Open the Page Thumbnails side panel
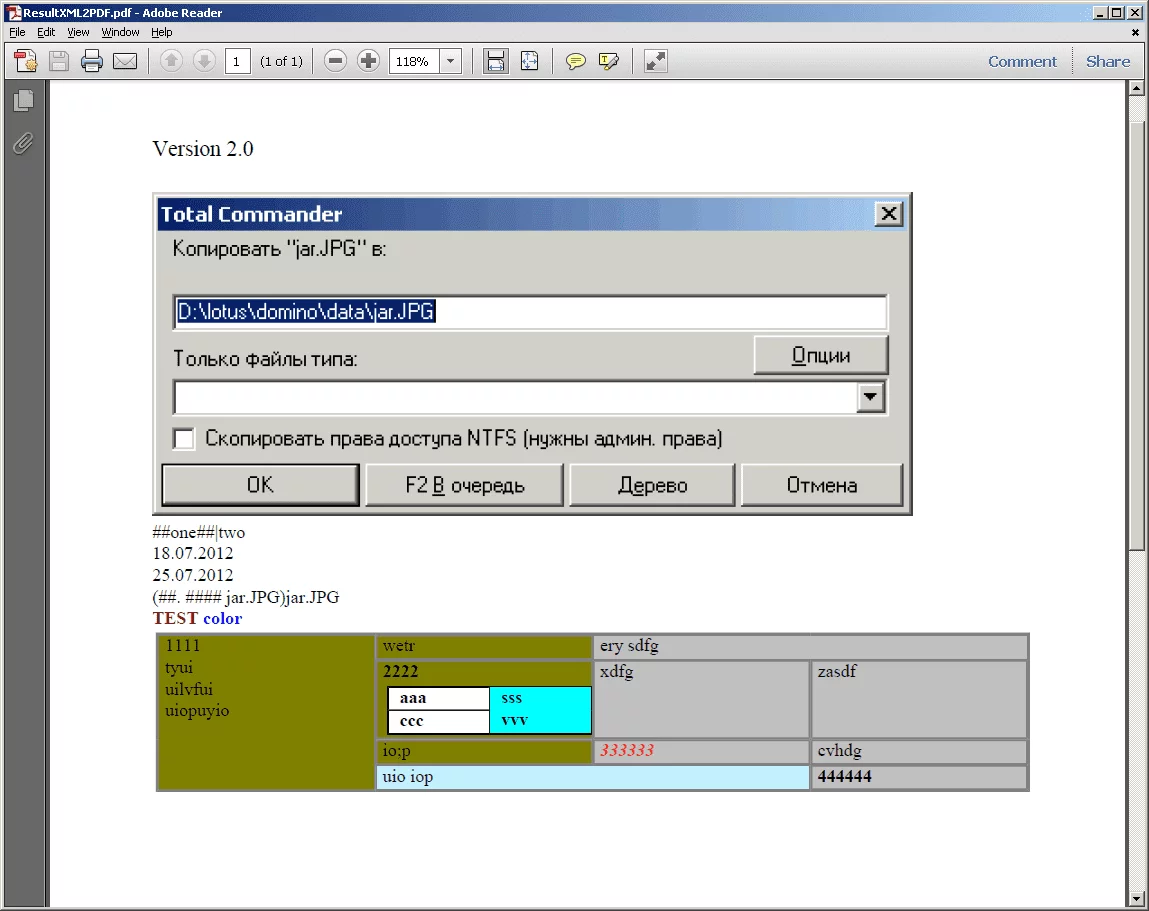The image size is (1149, 911). (23, 100)
